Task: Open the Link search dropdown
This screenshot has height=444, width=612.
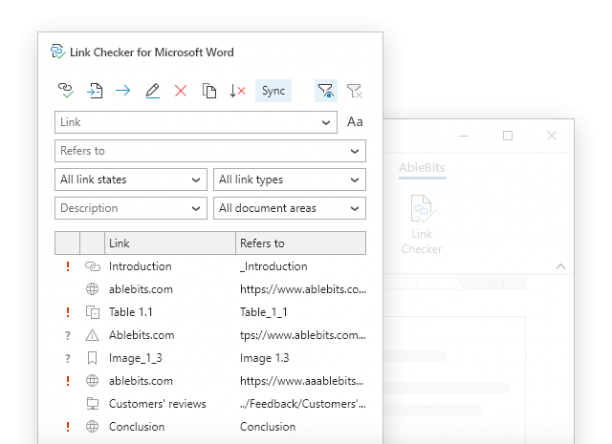Action: [x=196, y=122]
